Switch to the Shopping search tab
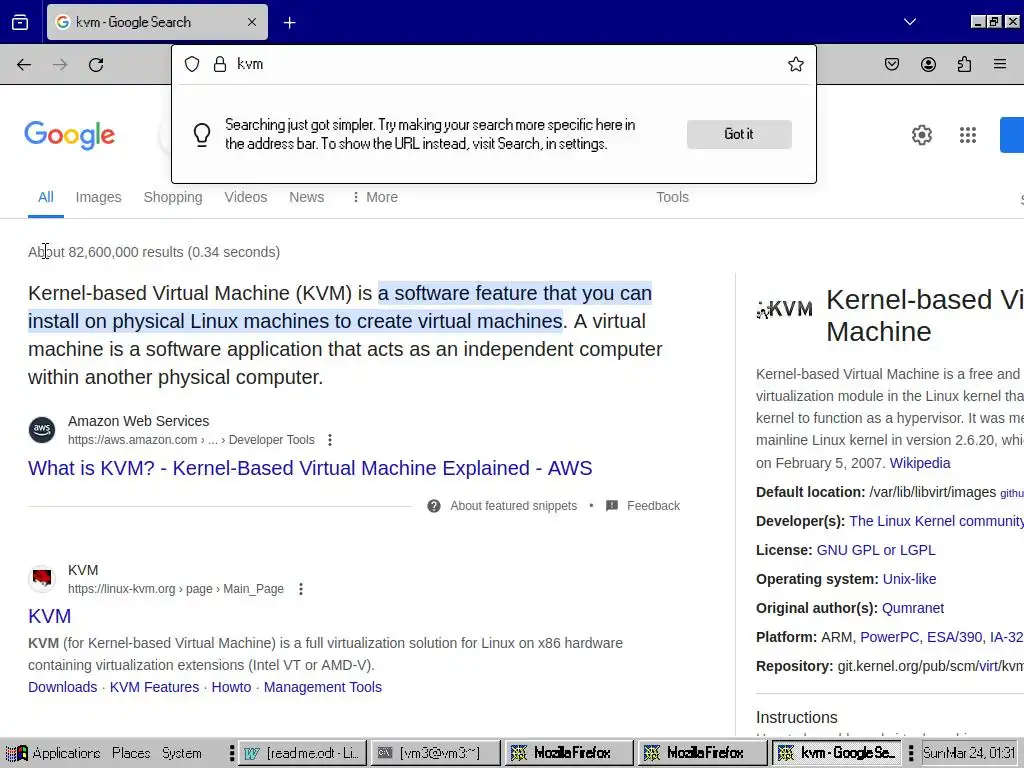The height and width of the screenshot is (768, 1024). click(x=173, y=197)
